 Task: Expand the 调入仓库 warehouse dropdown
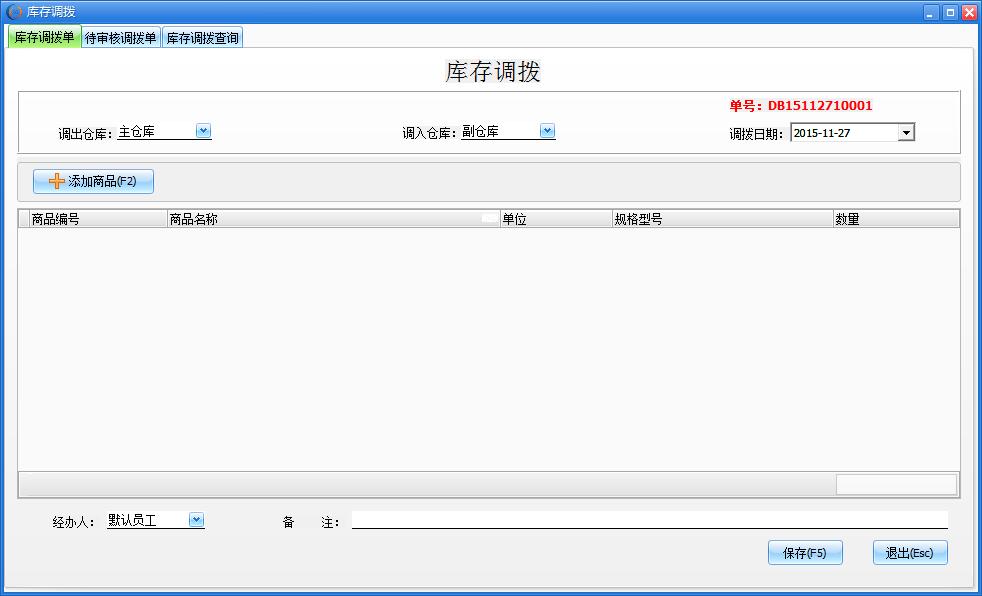pyautogui.click(x=547, y=131)
